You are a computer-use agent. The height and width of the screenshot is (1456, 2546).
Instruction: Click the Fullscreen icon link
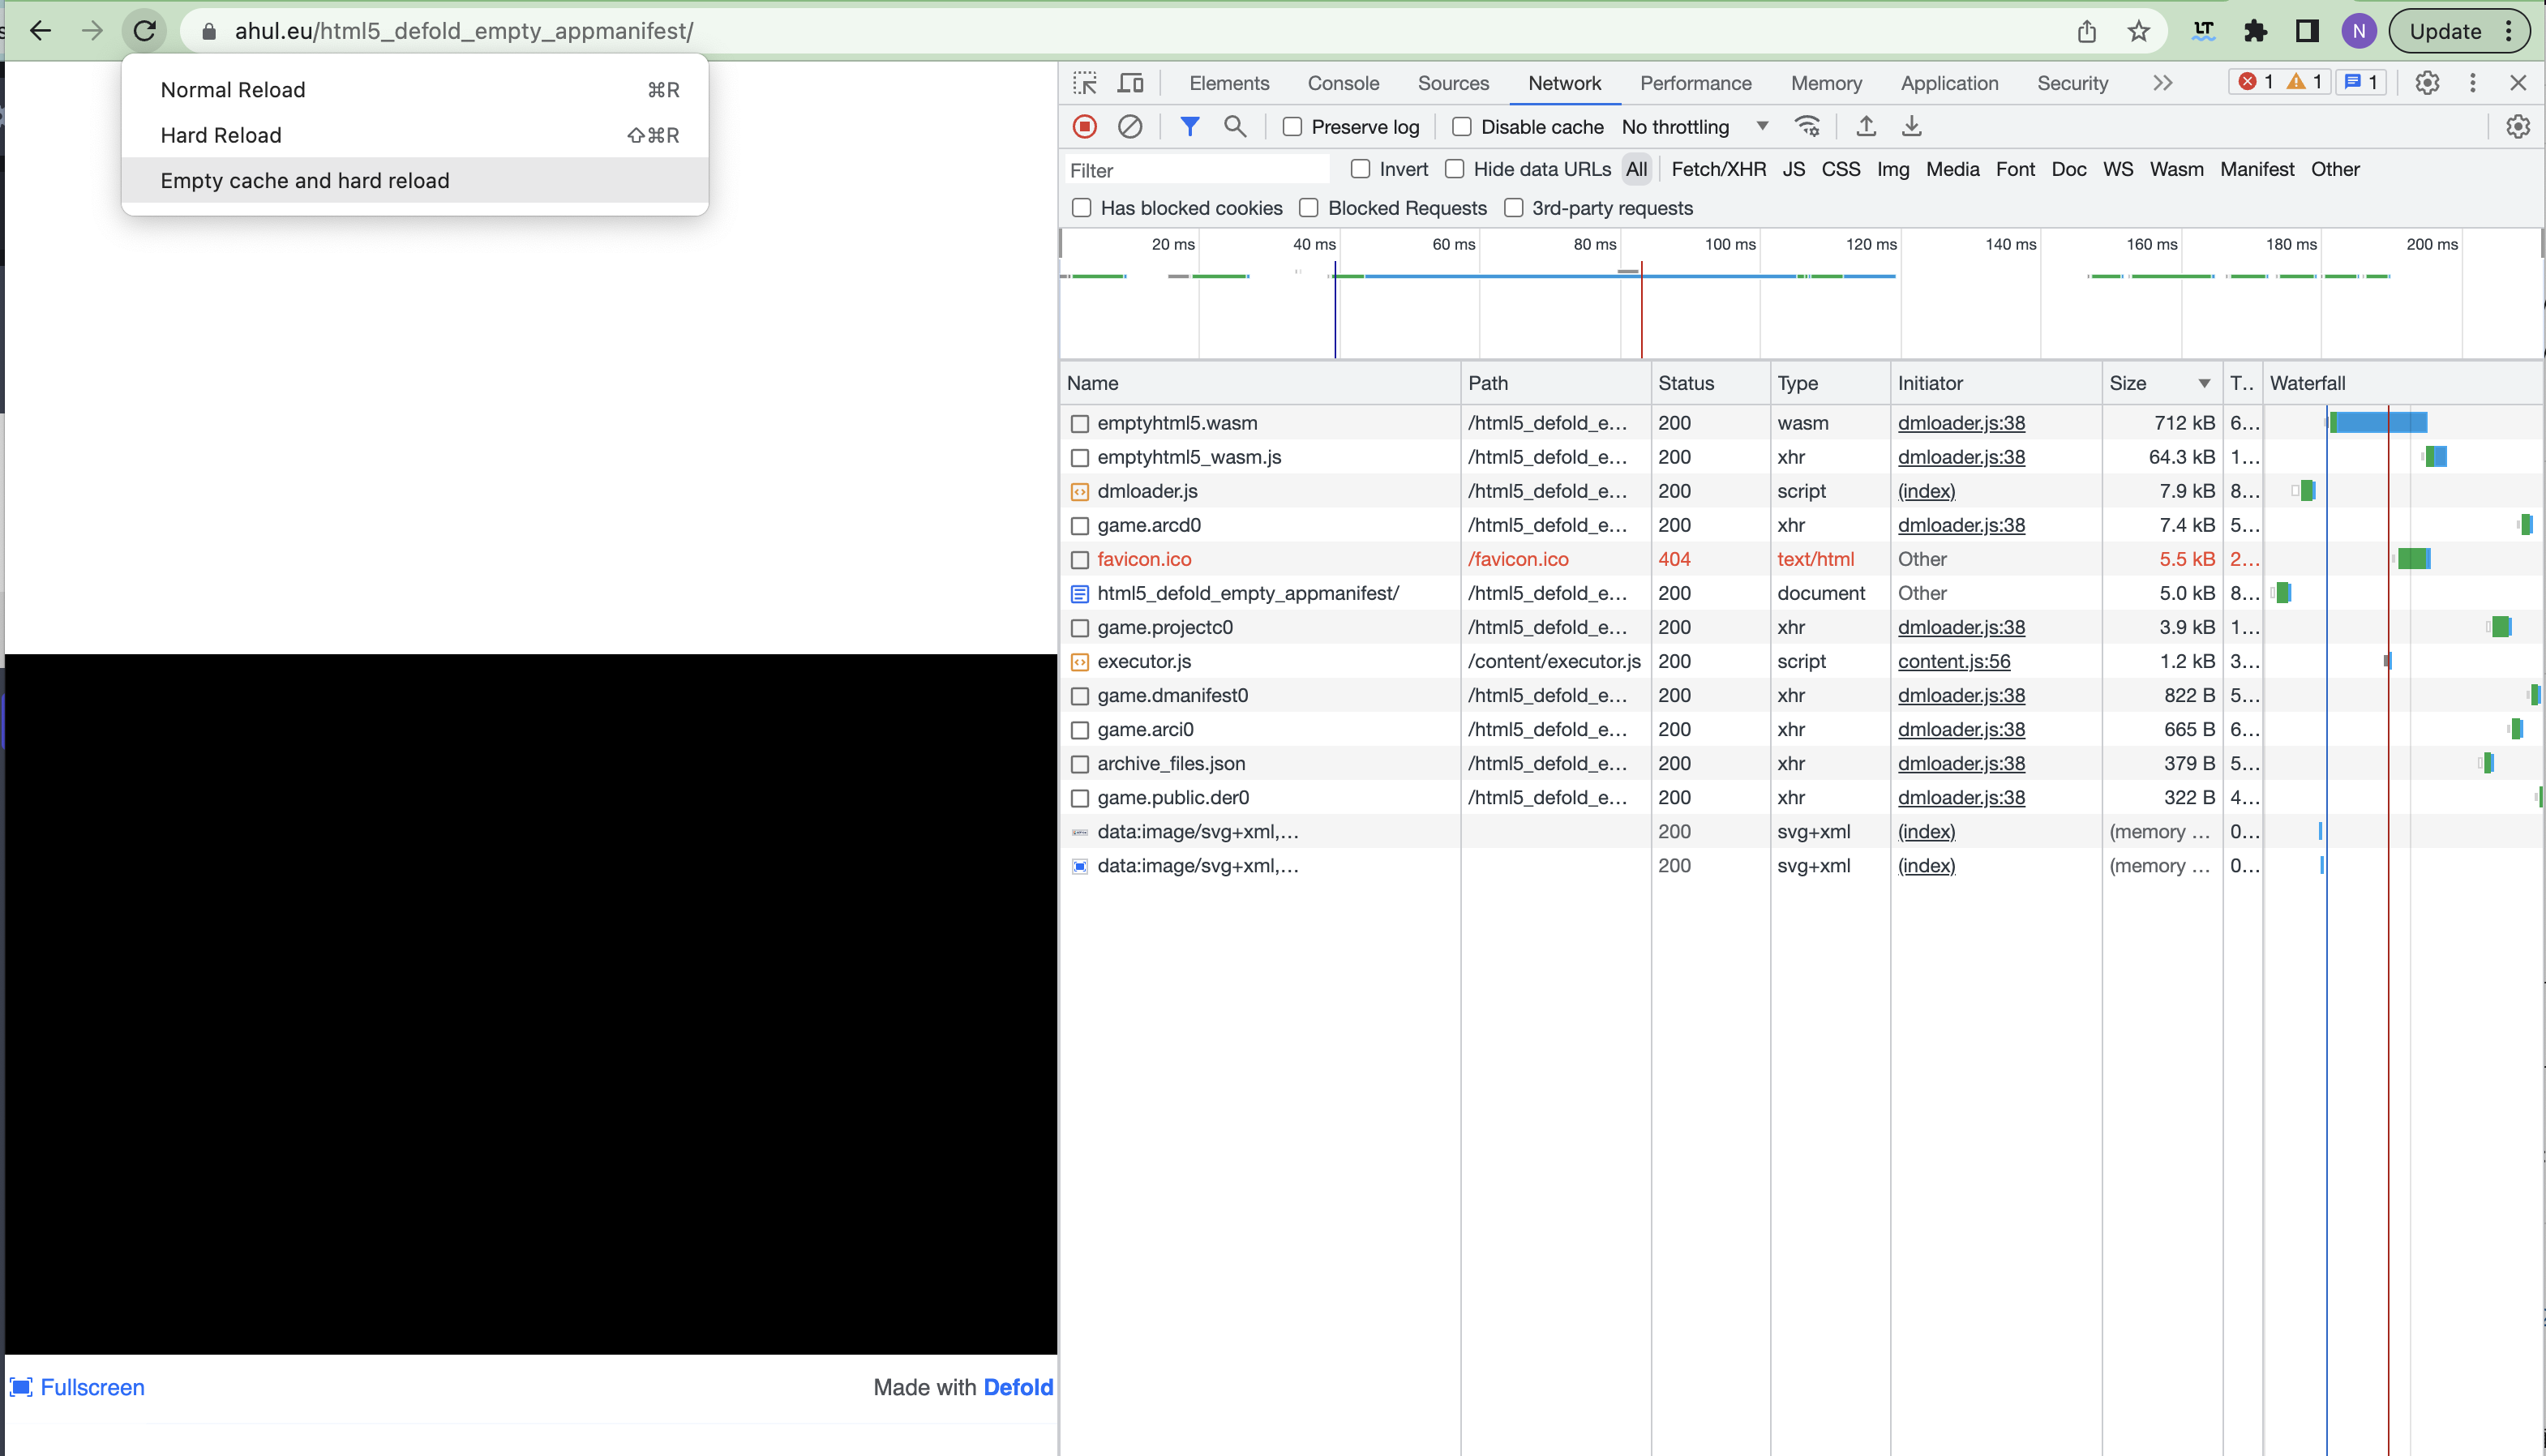[77, 1387]
